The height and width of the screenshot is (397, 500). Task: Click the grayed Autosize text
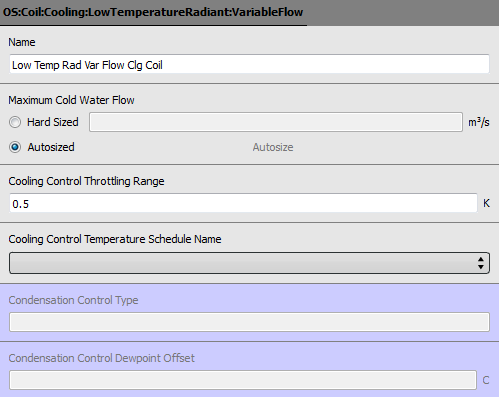pos(273,147)
